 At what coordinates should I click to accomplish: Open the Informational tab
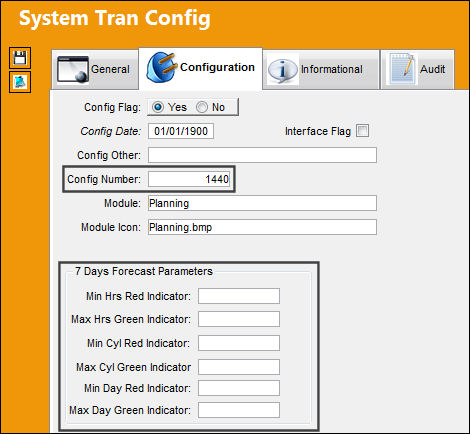[x=321, y=69]
